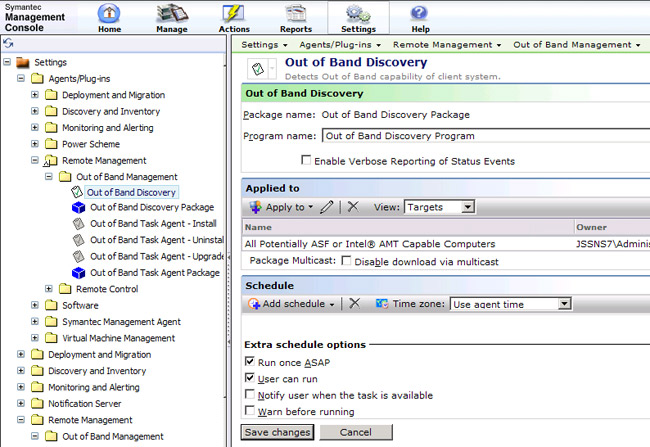The width and height of the screenshot is (650, 447).
Task: Click the delete X icon in Schedule toolbar
Action: 354,304
